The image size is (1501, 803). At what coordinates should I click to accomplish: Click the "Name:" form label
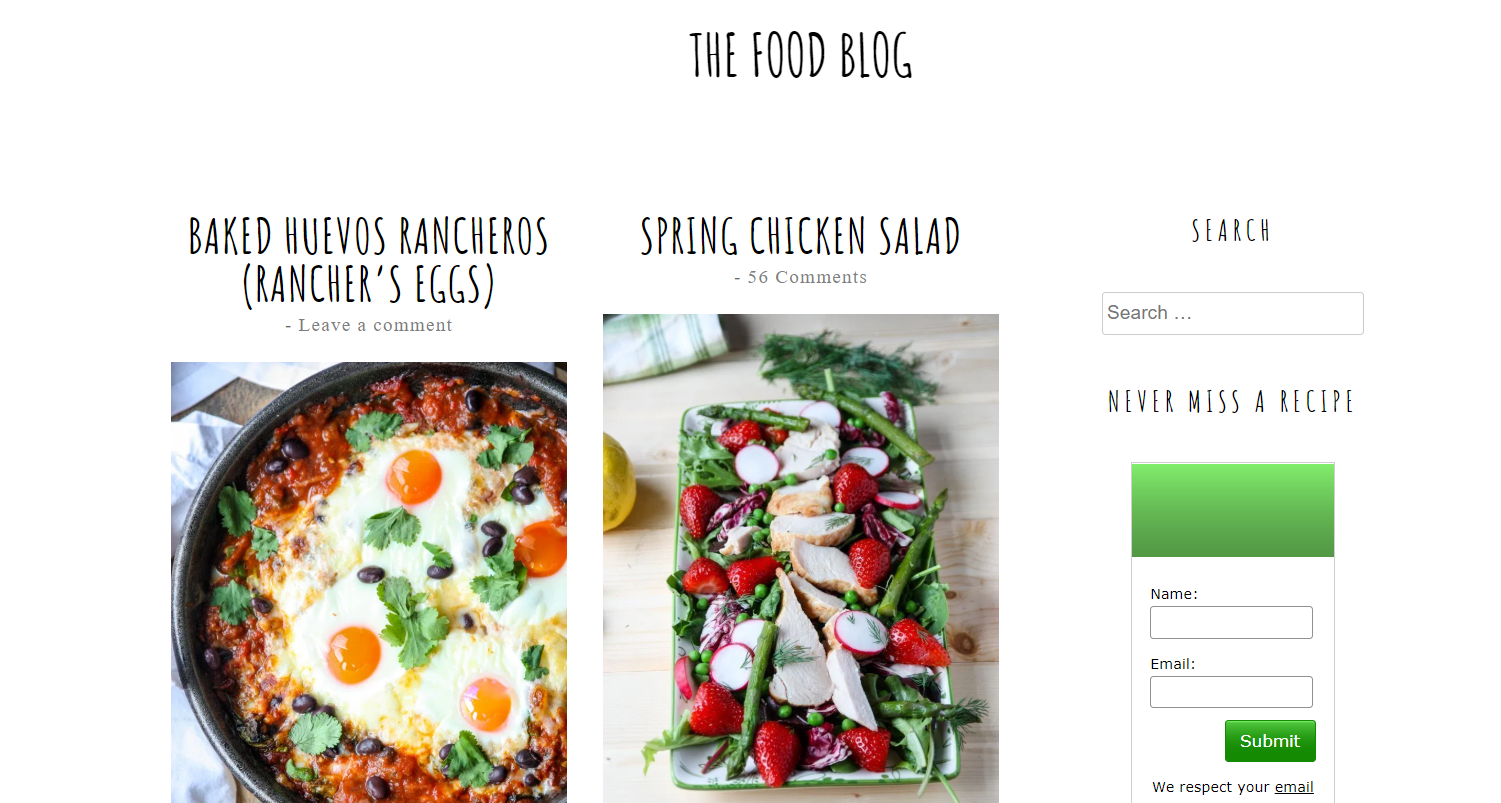click(x=1173, y=593)
